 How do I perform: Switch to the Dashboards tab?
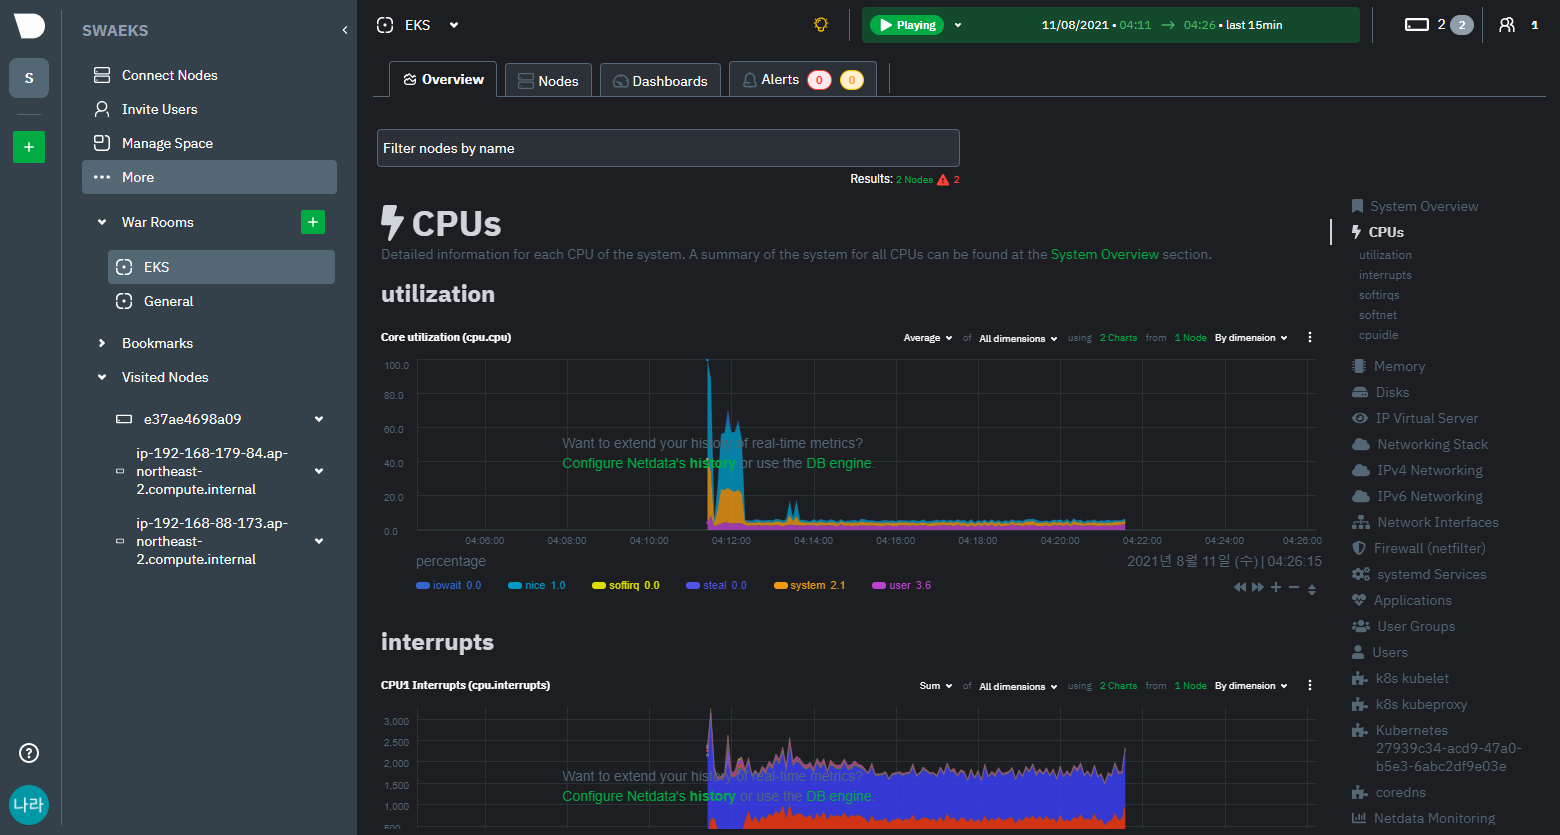coord(660,81)
